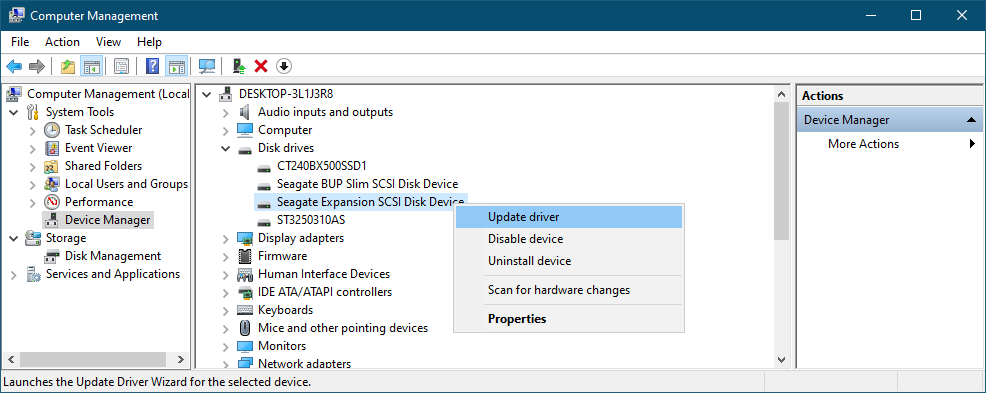Choose Scan for hardware changes in context menu
The image size is (986, 393).
(x=568, y=290)
